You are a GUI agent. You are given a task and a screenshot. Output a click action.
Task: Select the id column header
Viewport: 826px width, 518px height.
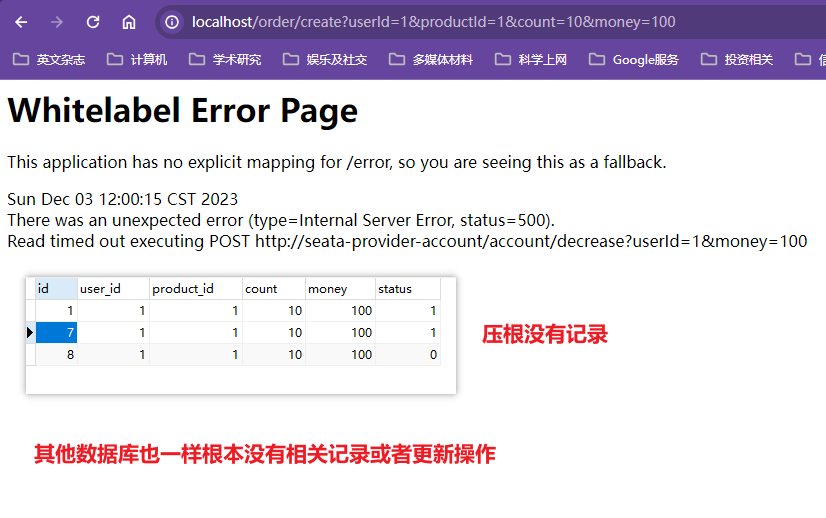tap(56, 289)
